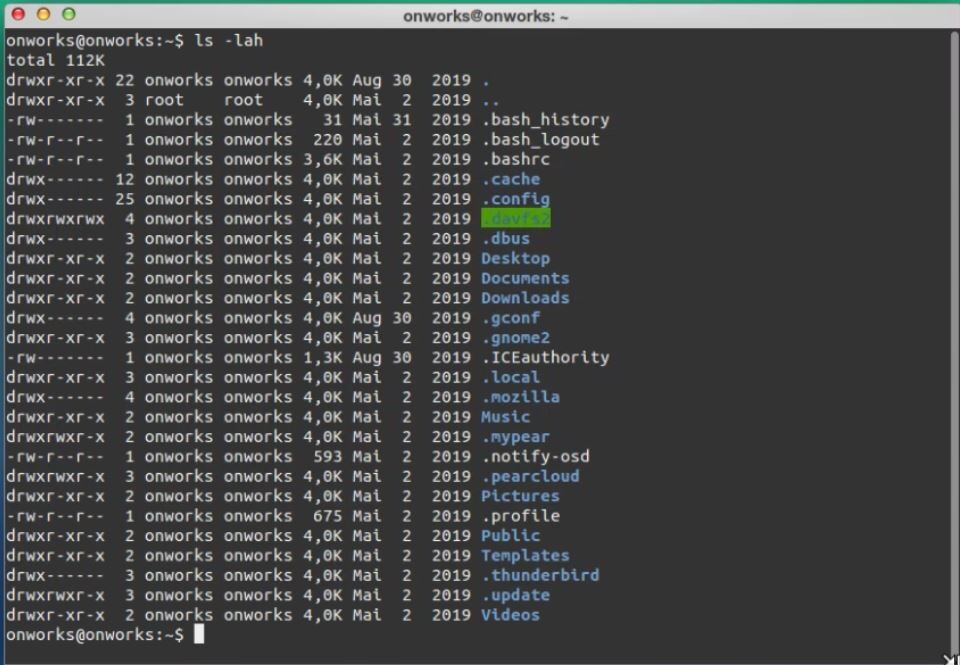
Task: Click the yellow minimize window button
Action: [43, 14]
